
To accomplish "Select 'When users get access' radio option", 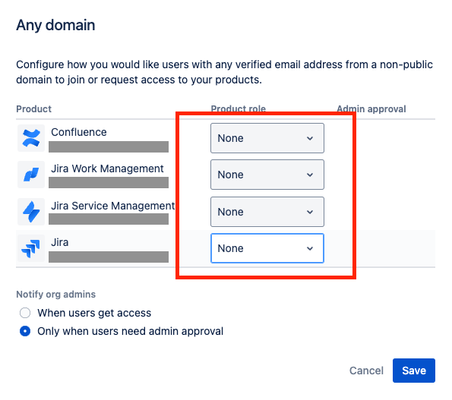I will click(x=25, y=313).
